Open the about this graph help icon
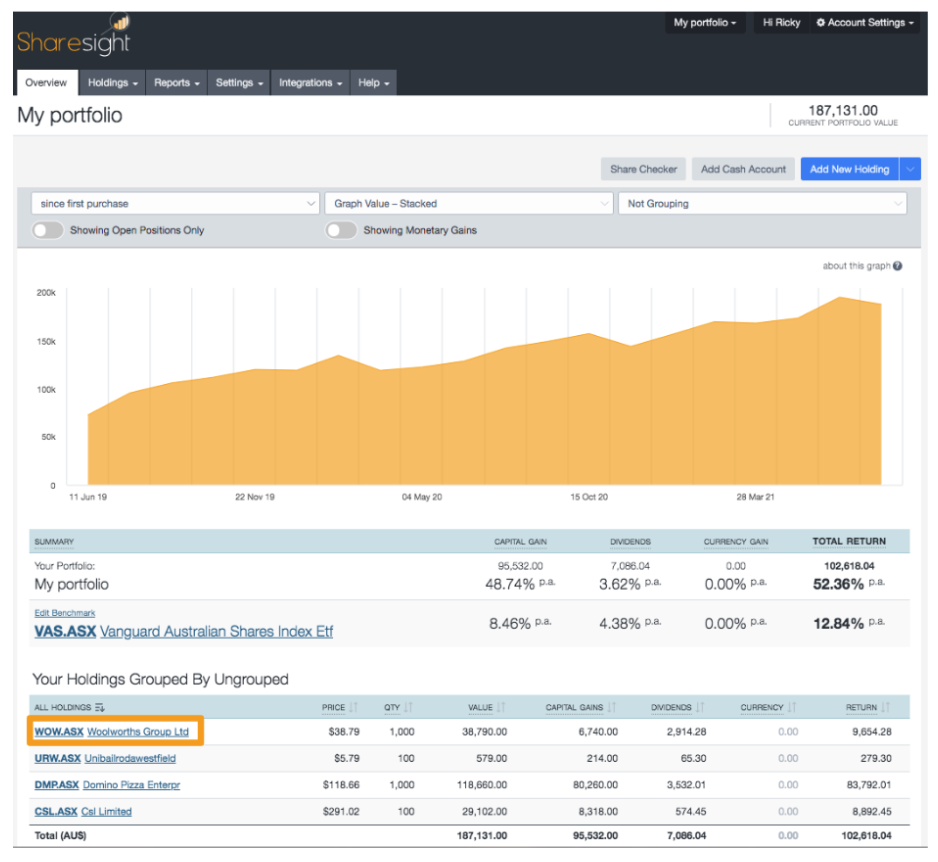938x862 pixels. pos(897,266)
